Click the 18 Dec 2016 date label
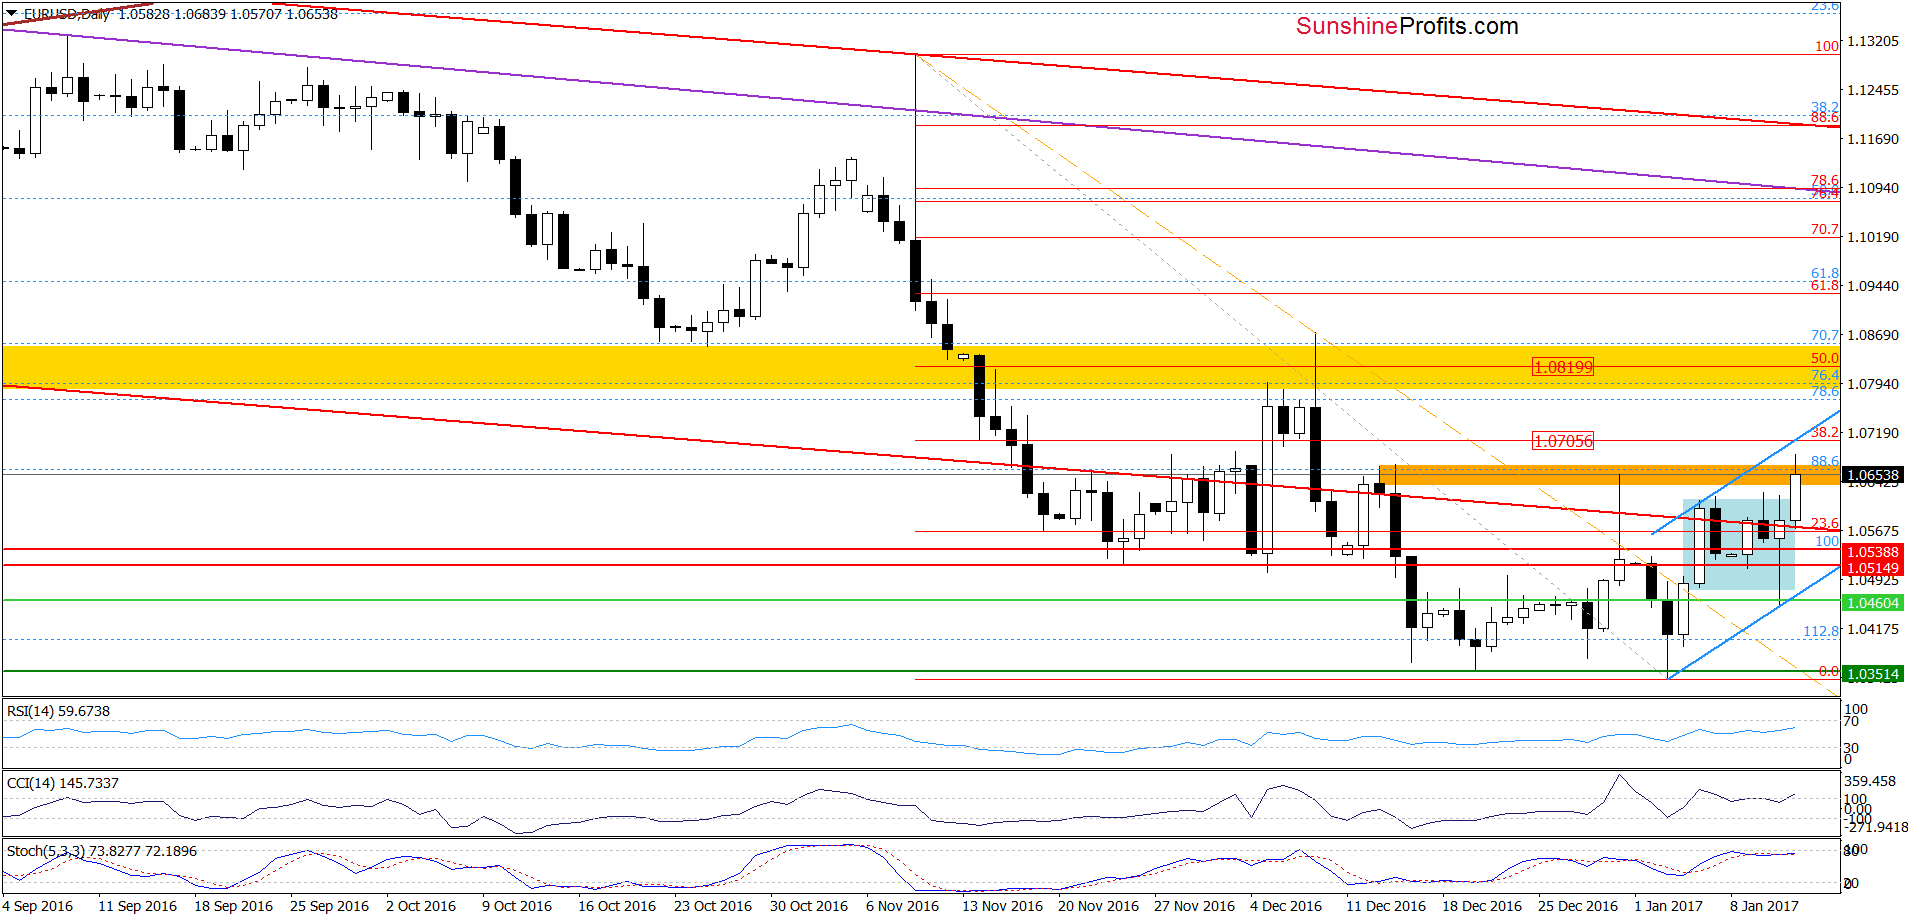The image size is (1908, 920). pos(1482,906)
